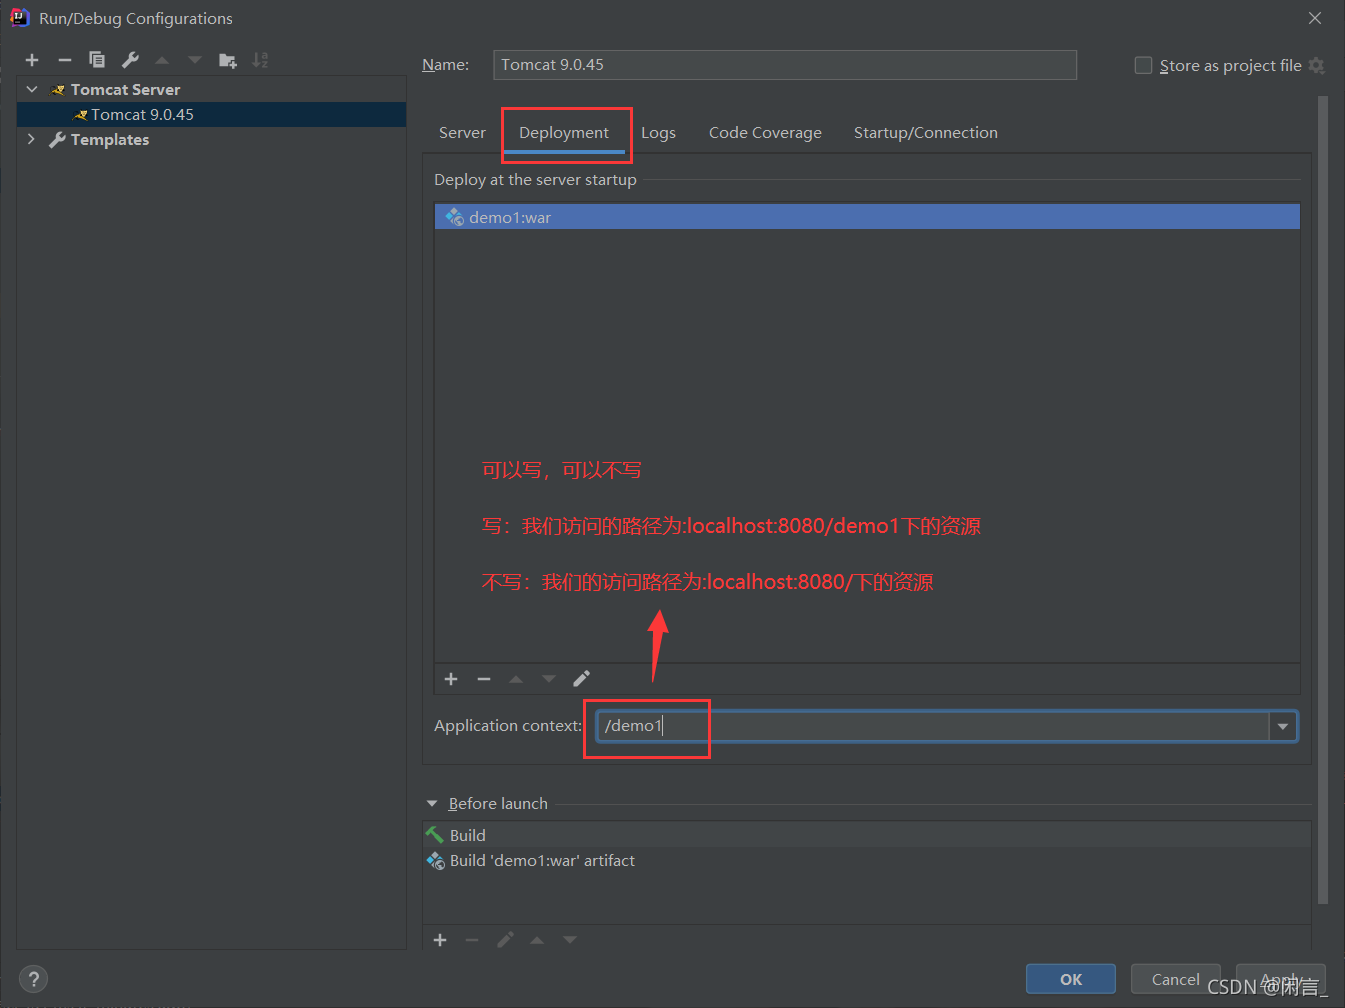
Task: Expand the Templates tree node
Action: [31, 139]
